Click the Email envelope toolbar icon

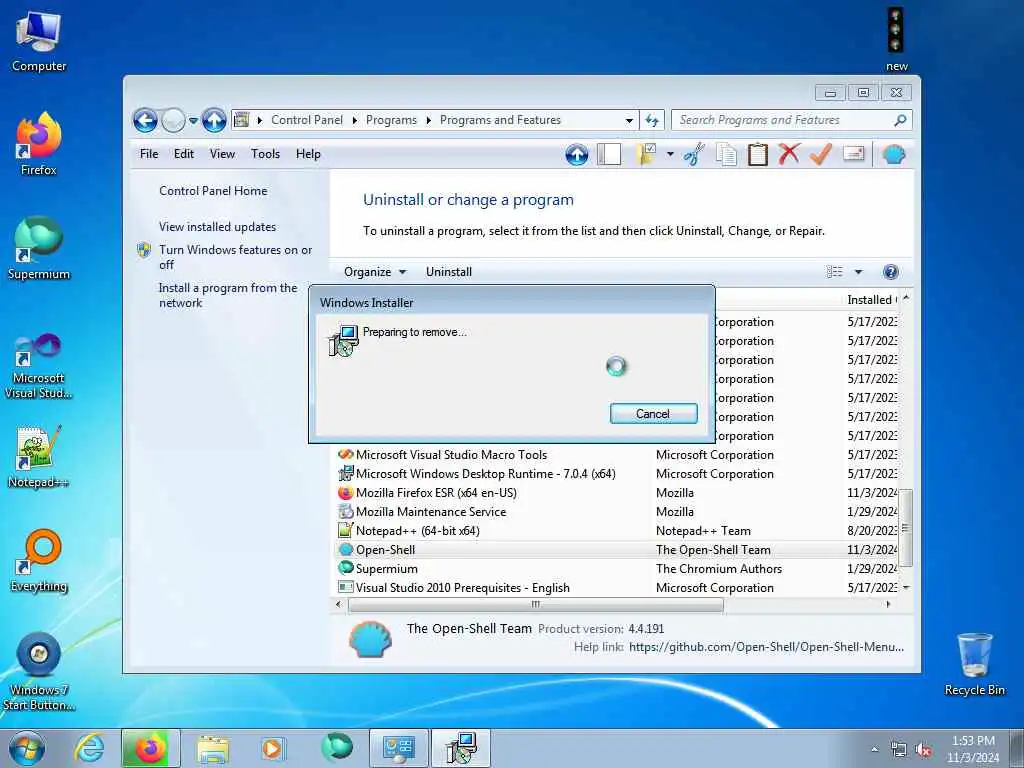tap(854, 154)
